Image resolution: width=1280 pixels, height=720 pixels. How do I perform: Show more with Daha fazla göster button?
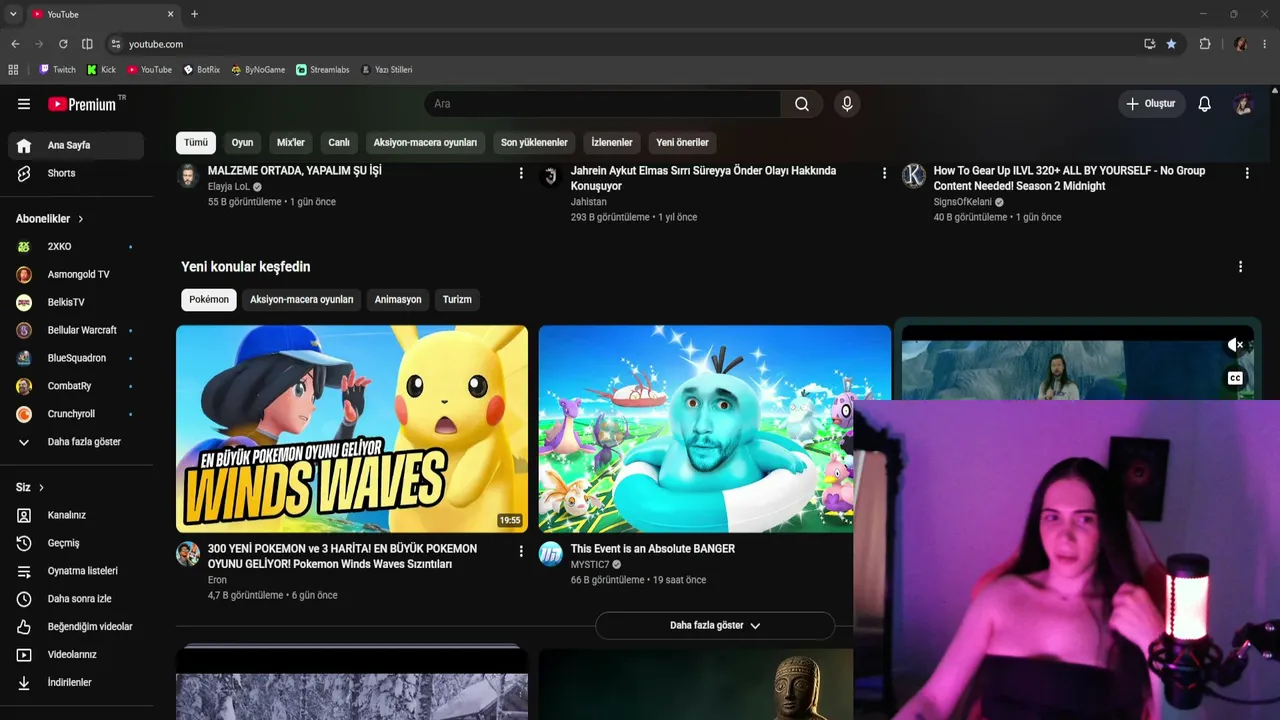715,626
